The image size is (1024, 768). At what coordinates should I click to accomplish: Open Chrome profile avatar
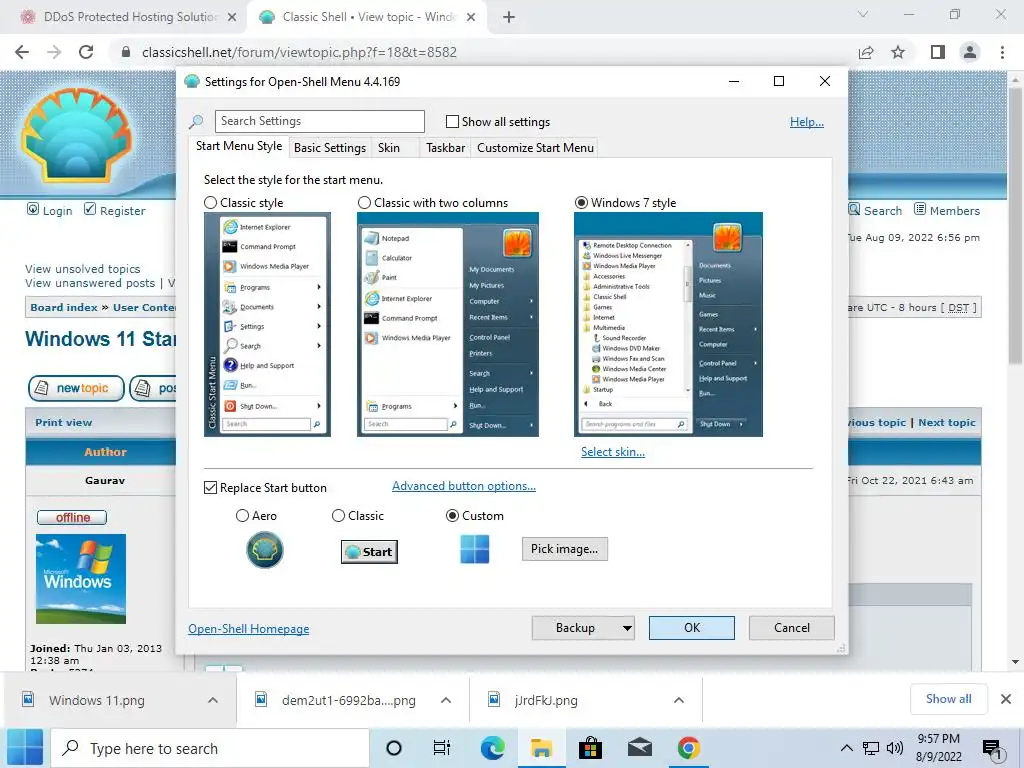coord(970,52)
